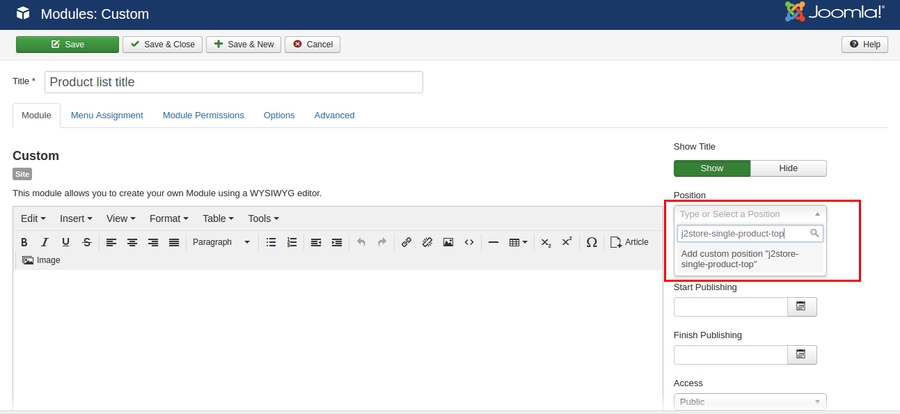Expand the Paragraph format dropdown

click(221, 242)
